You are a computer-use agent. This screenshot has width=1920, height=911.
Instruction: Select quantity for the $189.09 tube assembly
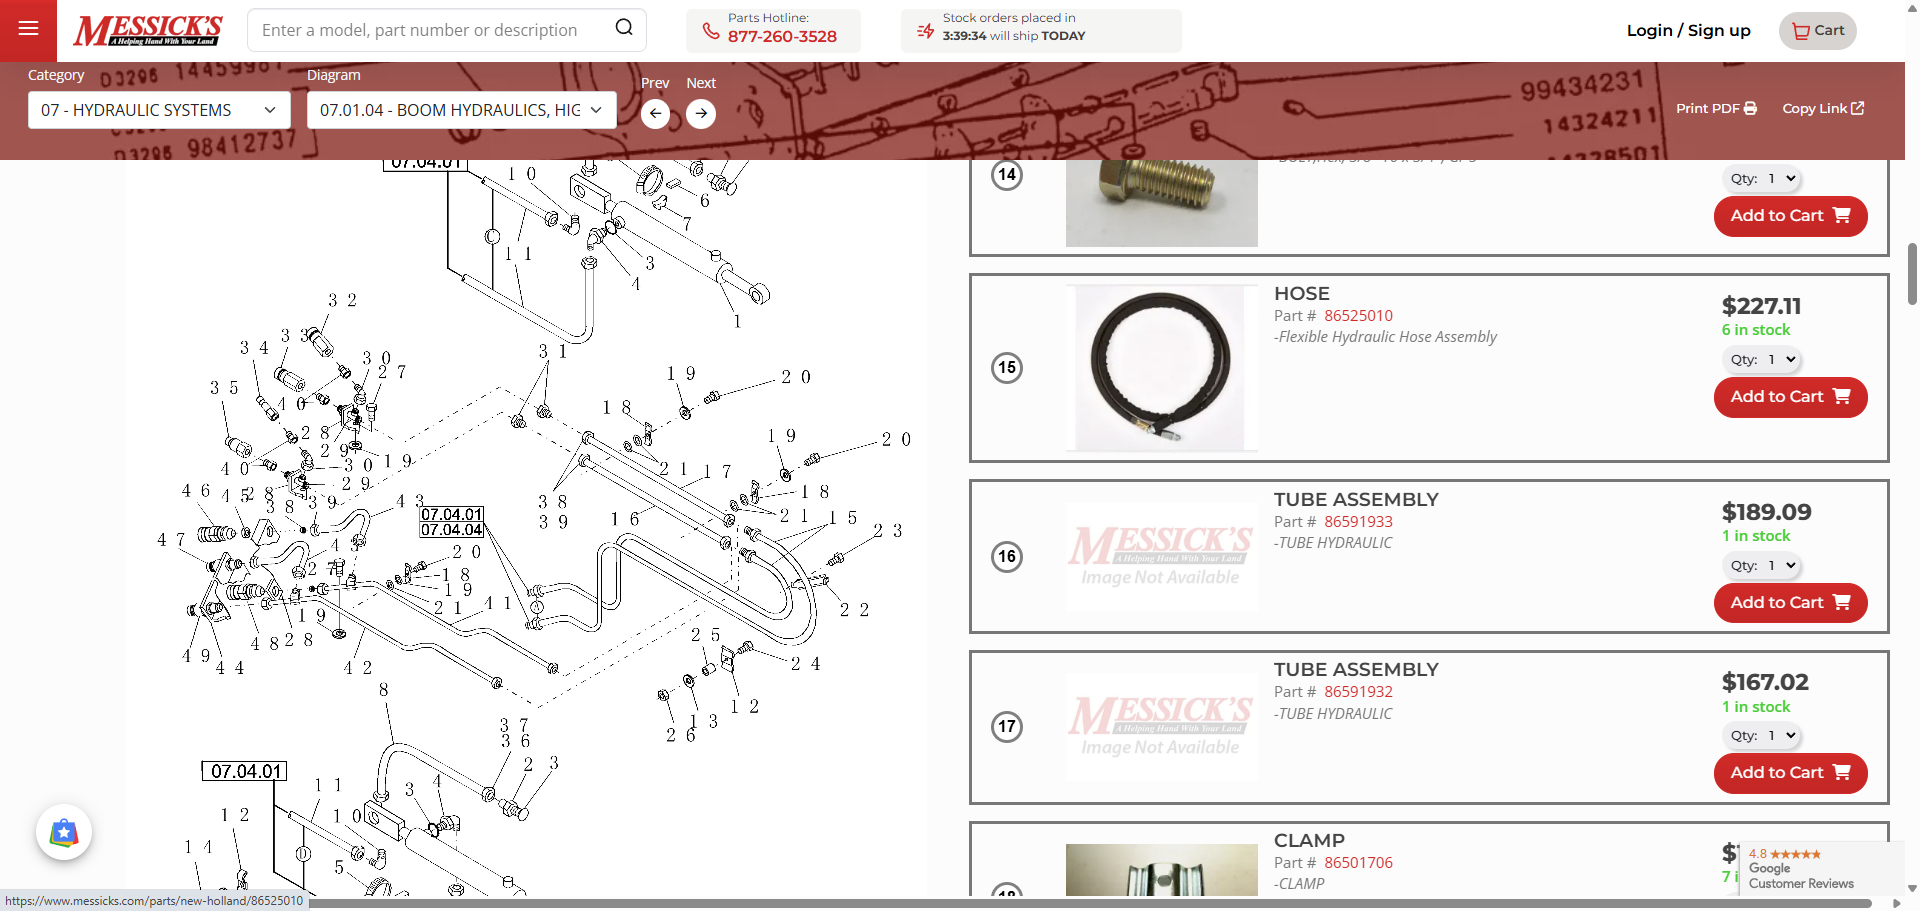[1762, 566]
